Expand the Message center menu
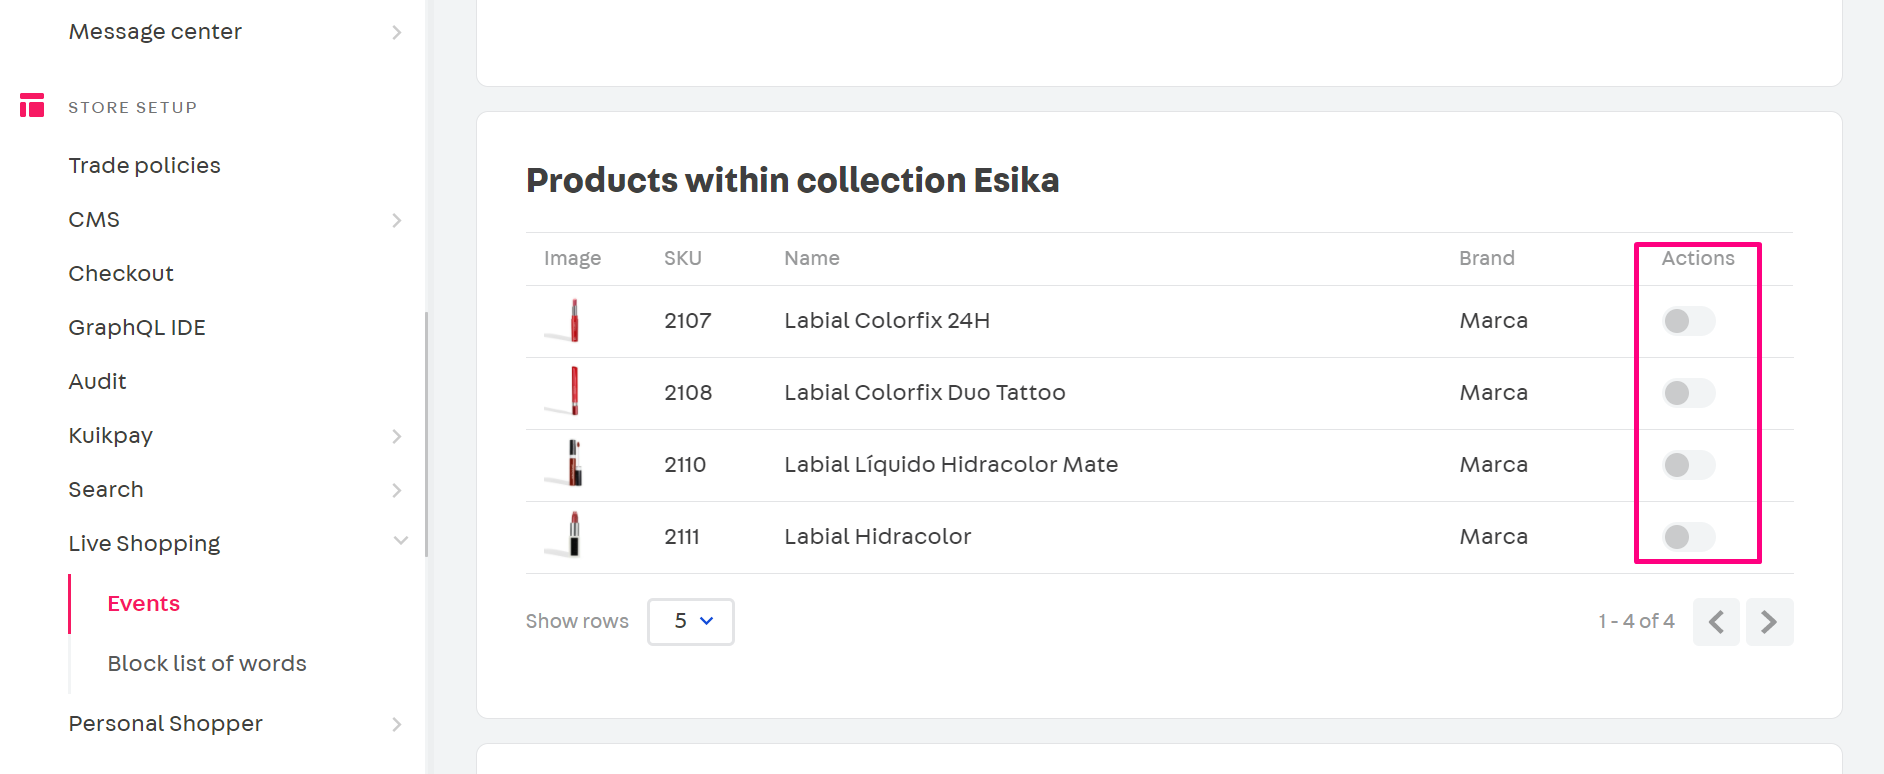 pos(397,32)
